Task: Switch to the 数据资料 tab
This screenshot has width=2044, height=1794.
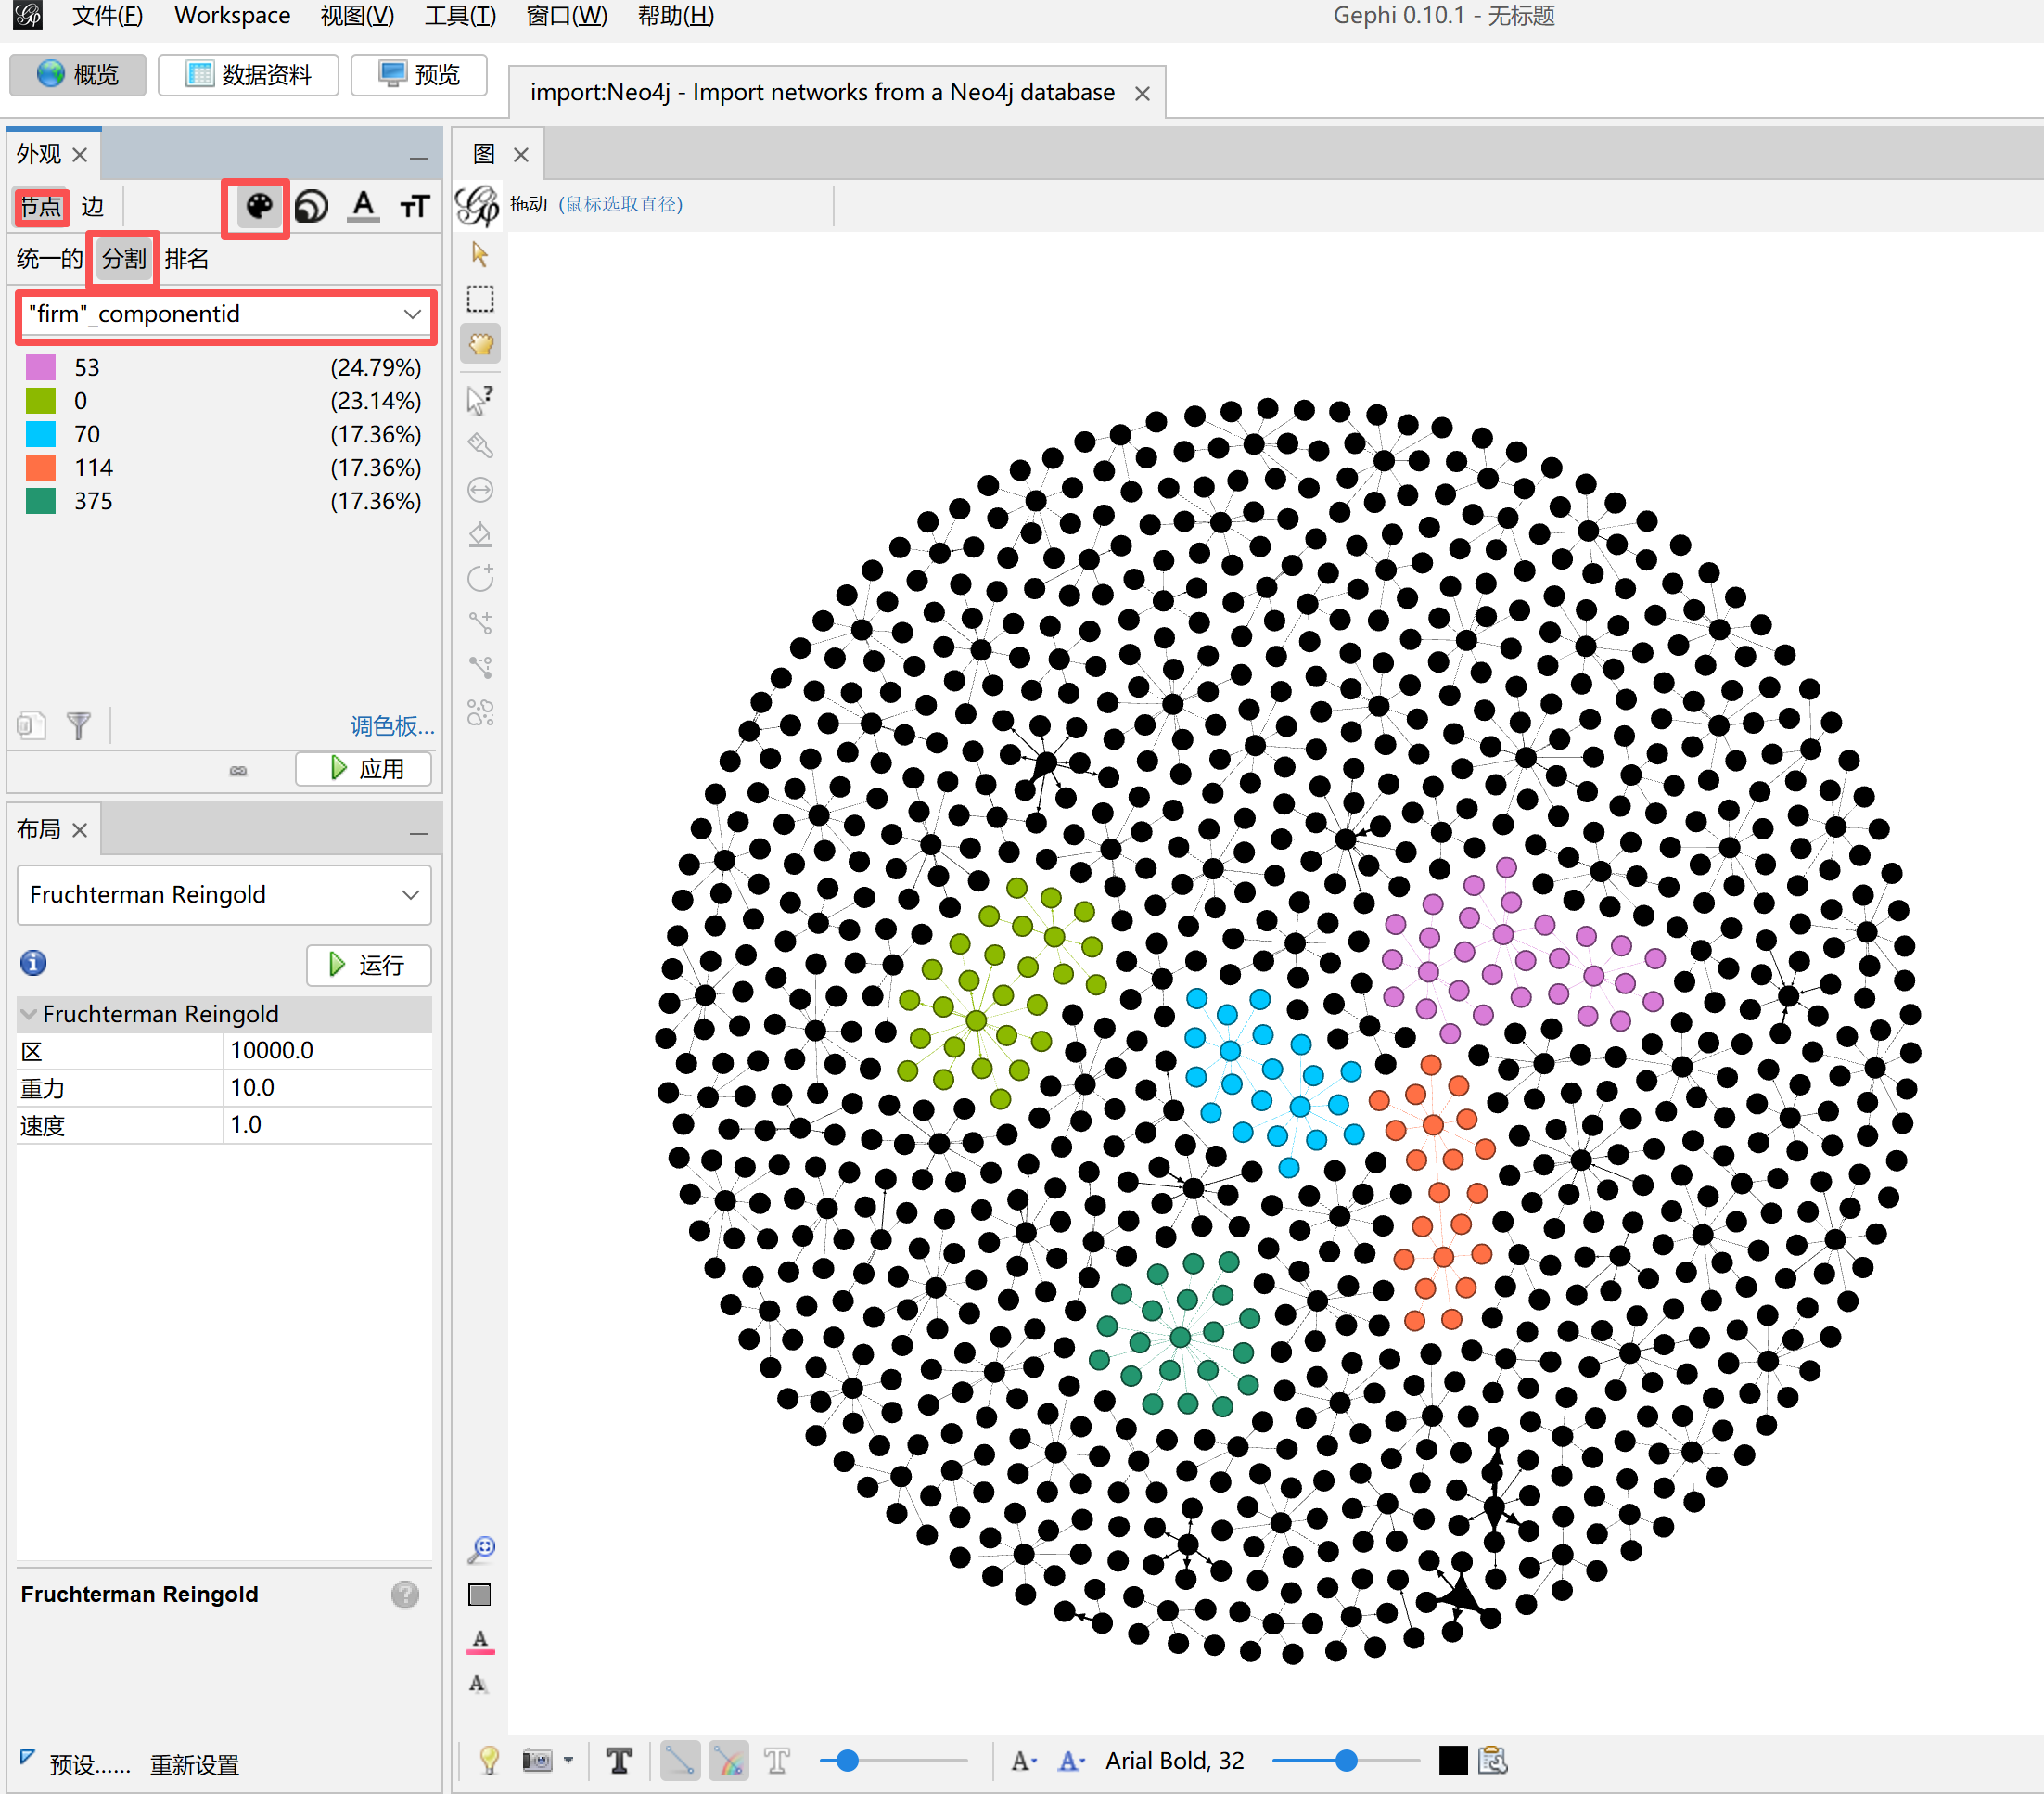Action: [248, 75]
